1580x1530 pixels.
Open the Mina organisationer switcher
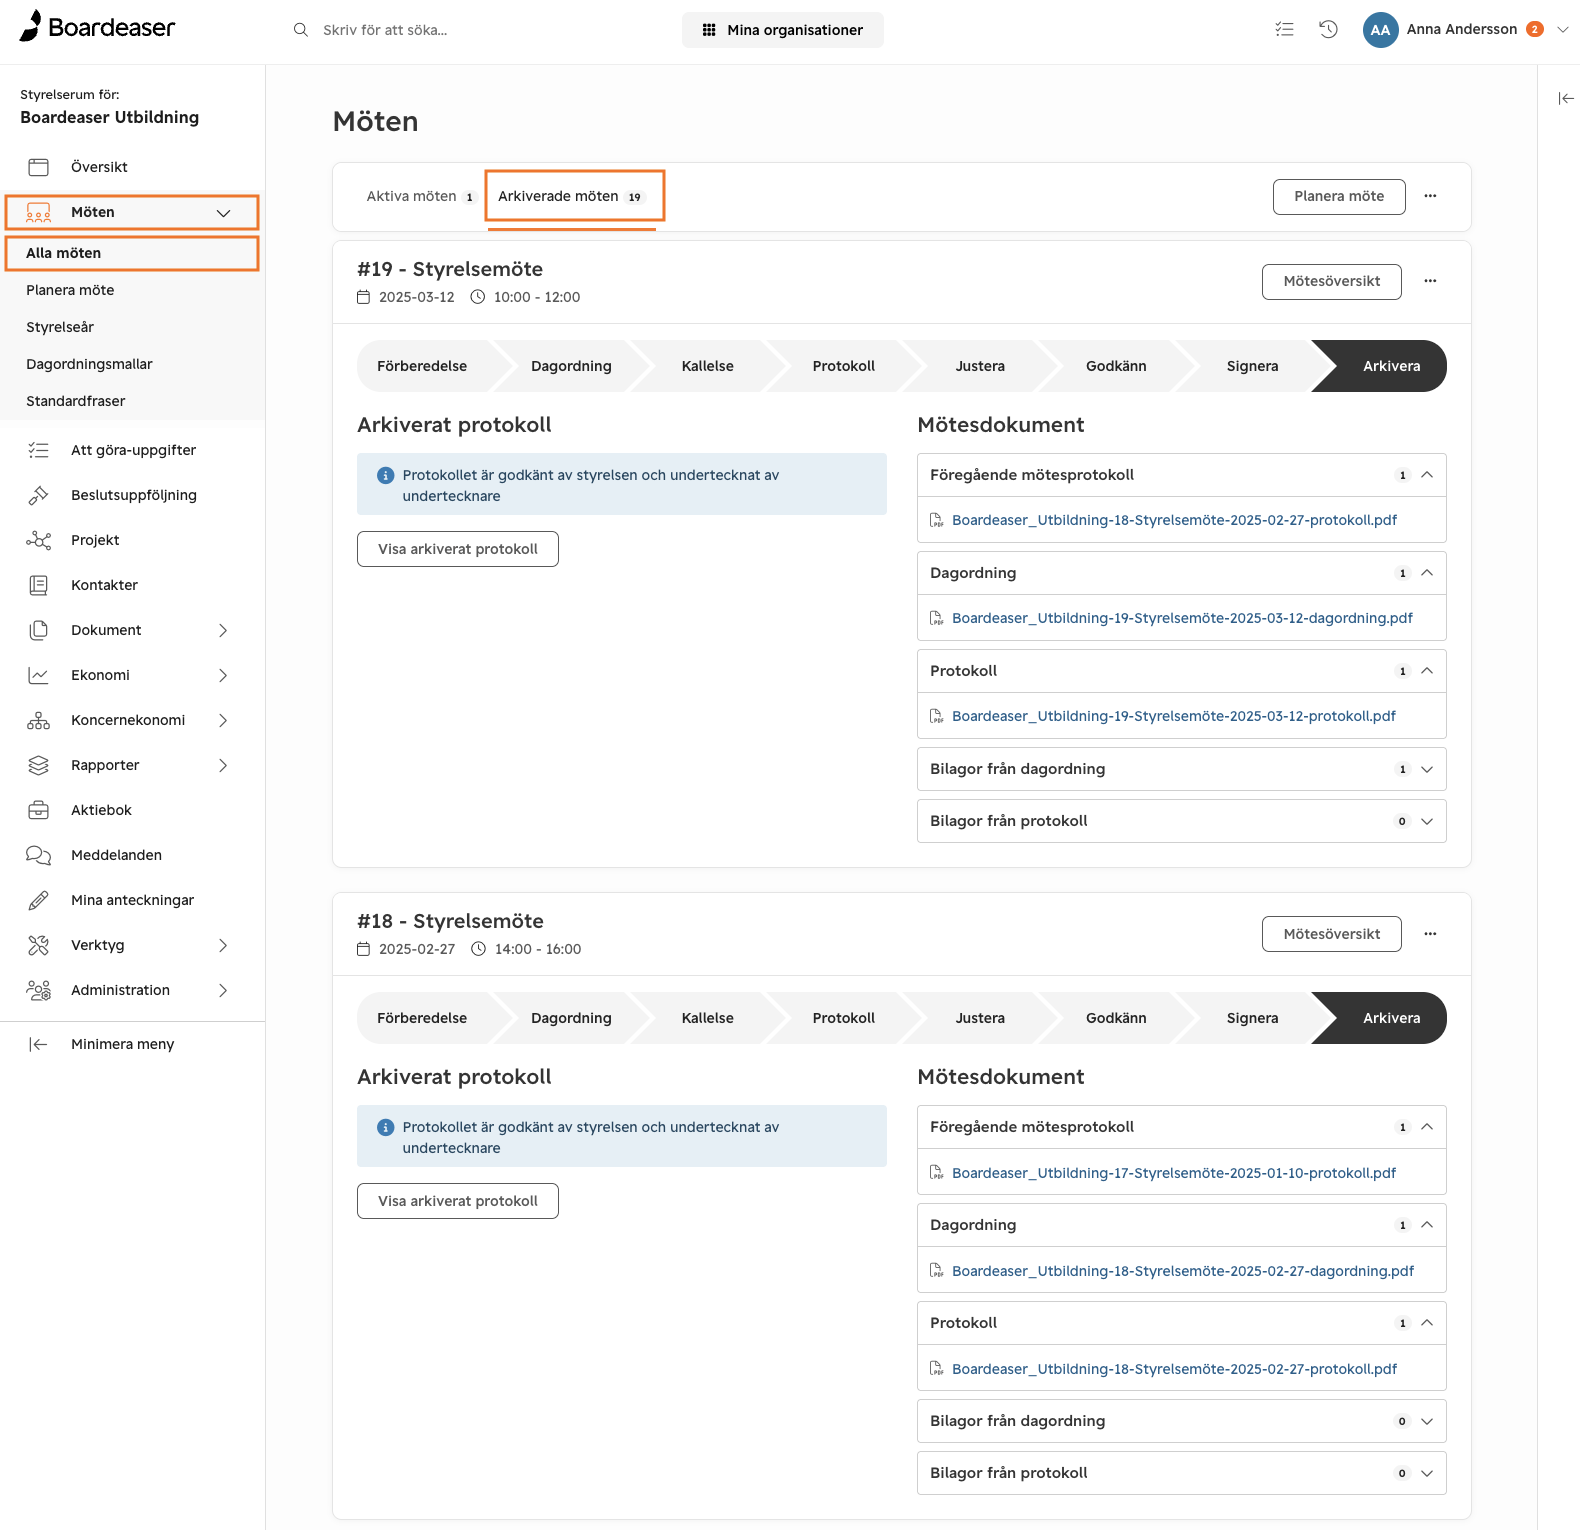click(x=783, y=30)
